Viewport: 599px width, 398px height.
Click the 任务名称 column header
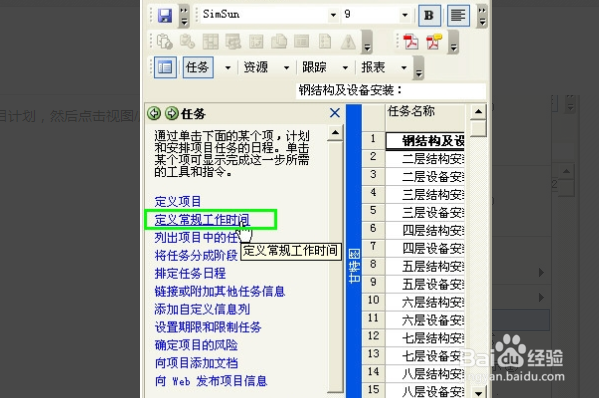425,118
